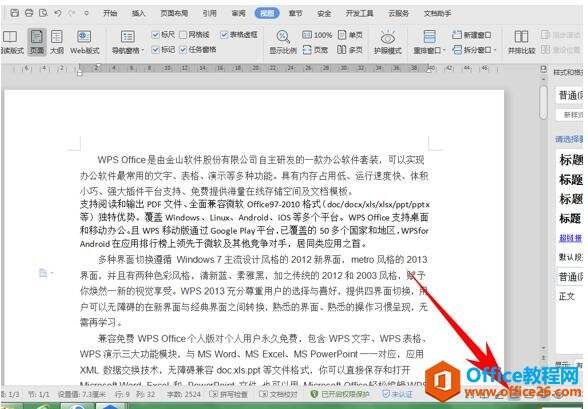Viewport: 588px width, 409px height.
Task: Open the 页面布局 Page Layout tab
Action: point(174,13)
